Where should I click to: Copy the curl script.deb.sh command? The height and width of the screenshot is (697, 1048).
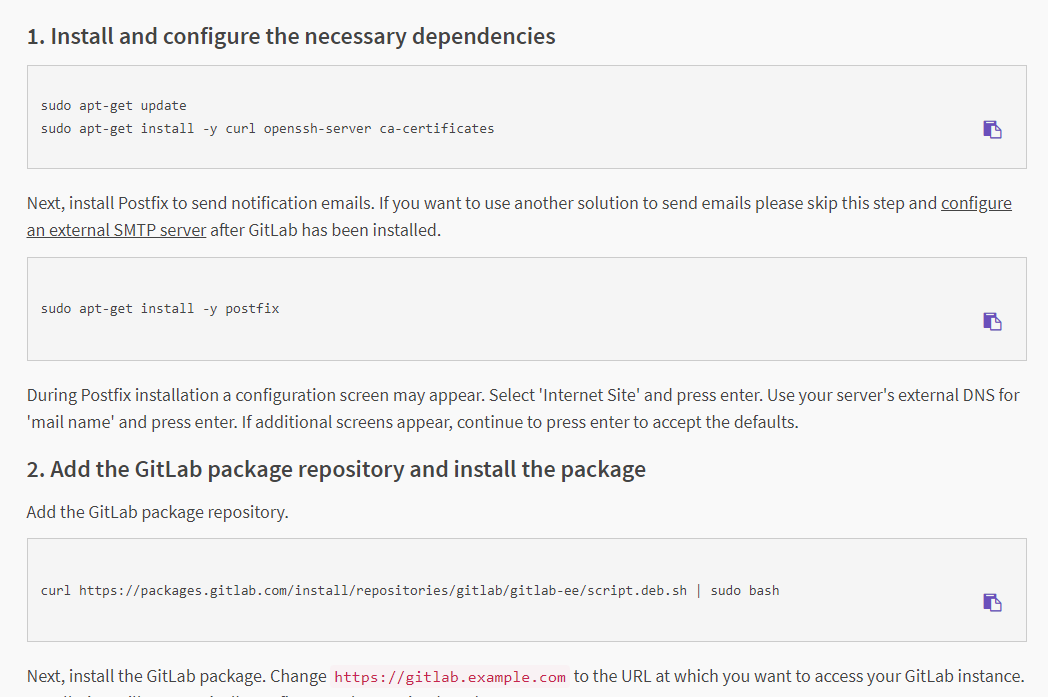click(x=993, y=602)
